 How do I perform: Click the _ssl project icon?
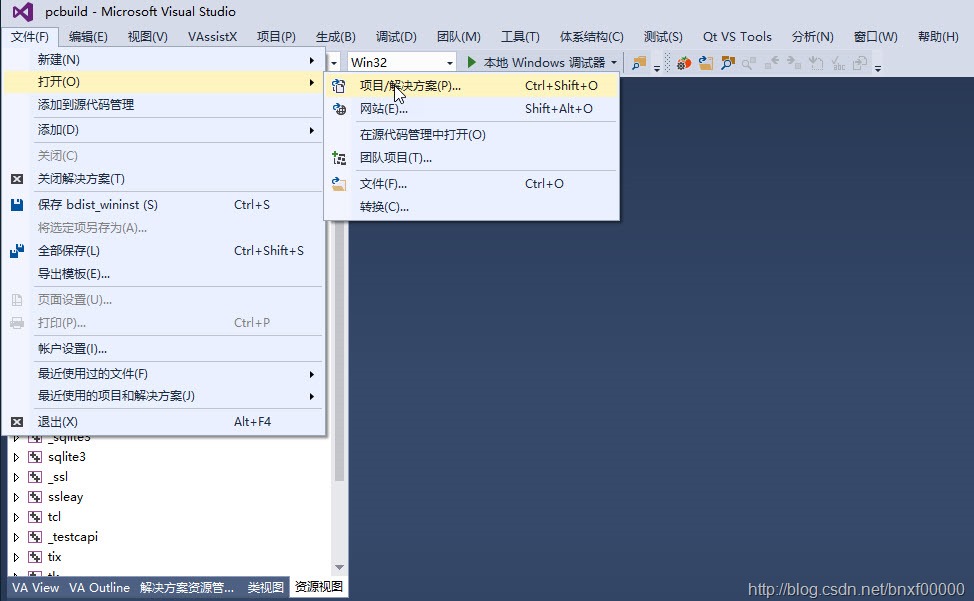35,477
